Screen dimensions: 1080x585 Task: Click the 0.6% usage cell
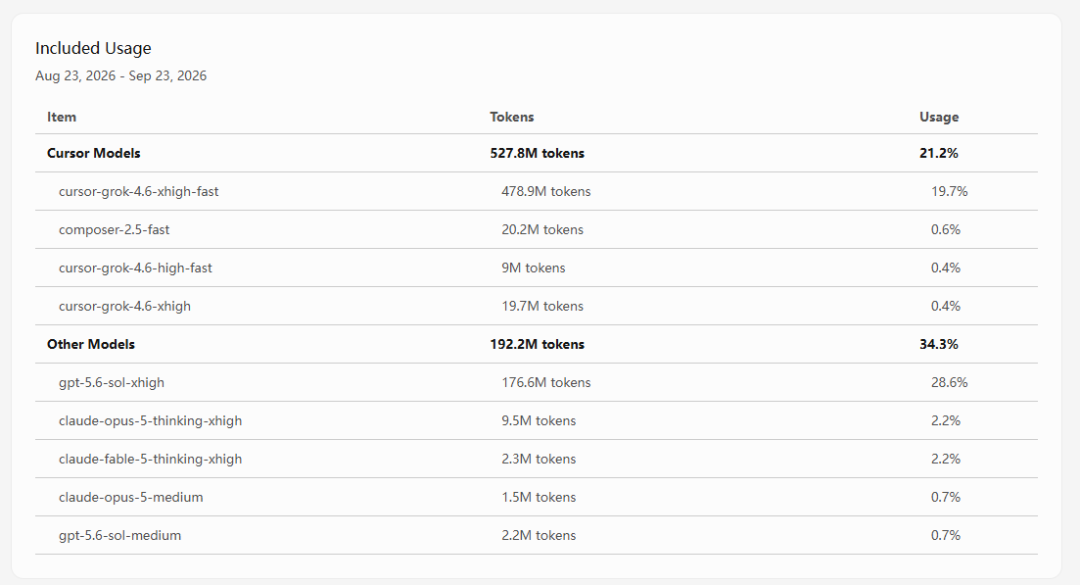click(x=946, y=229)
